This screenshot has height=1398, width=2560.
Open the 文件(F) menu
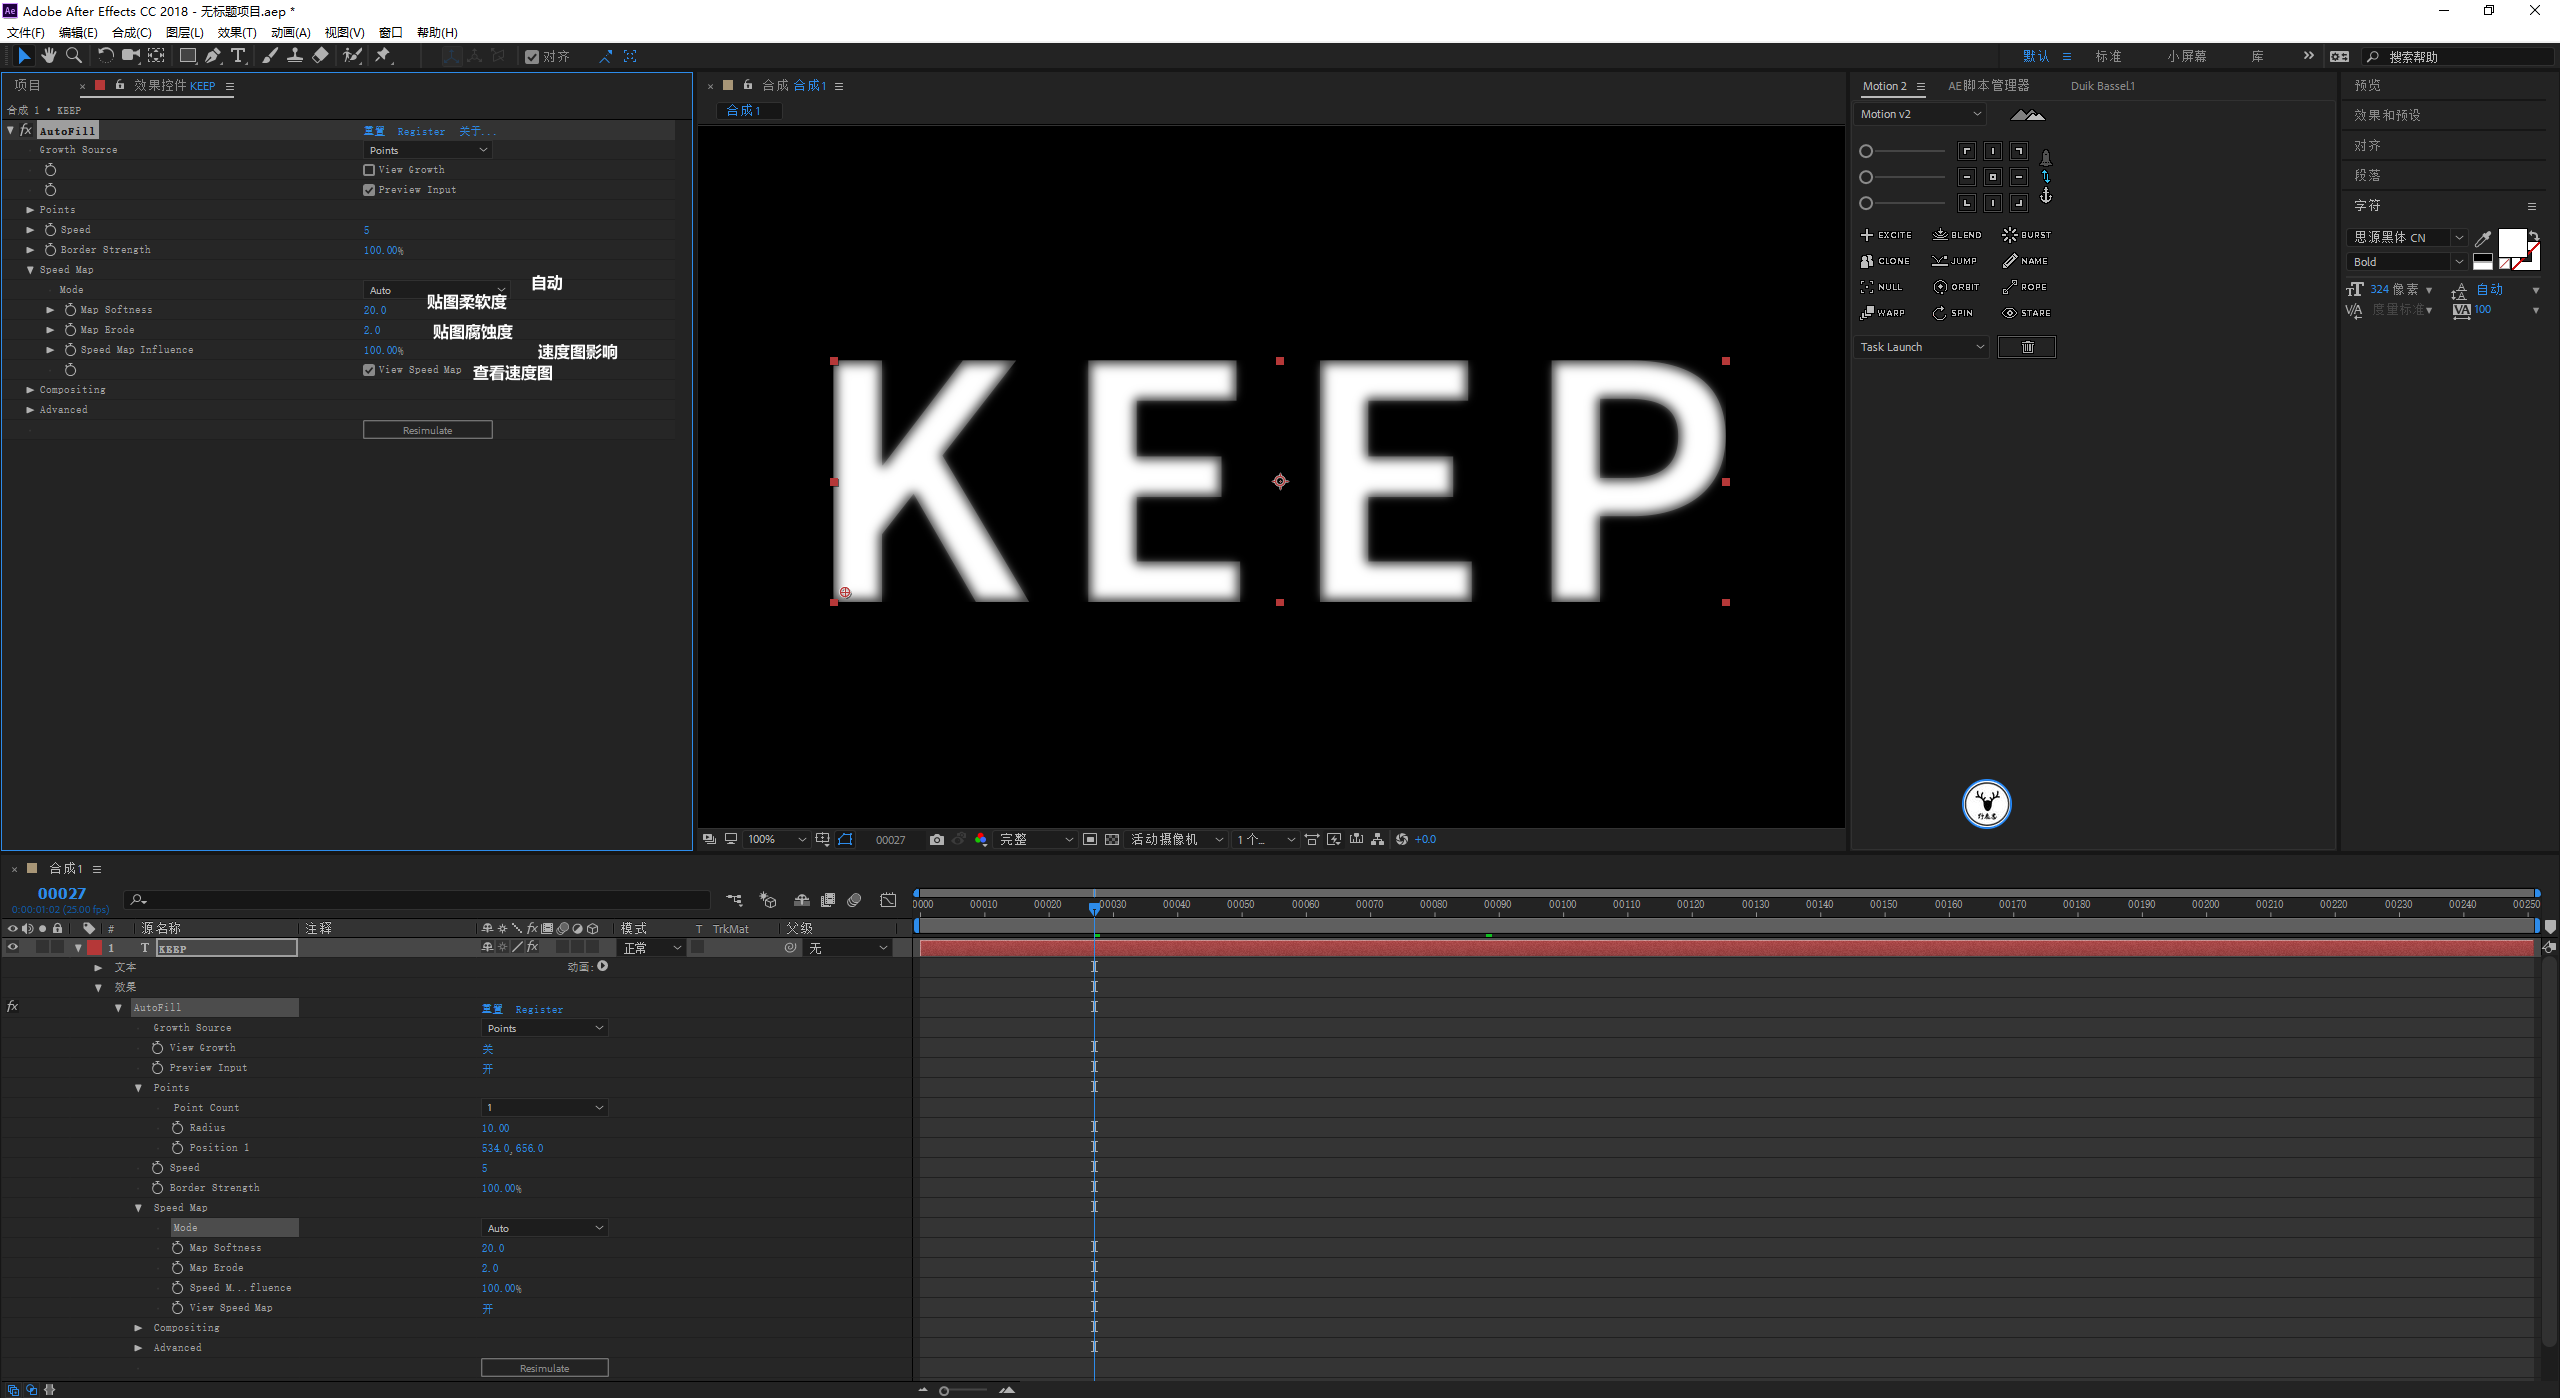pyautogui.click(x=26, y=32)
